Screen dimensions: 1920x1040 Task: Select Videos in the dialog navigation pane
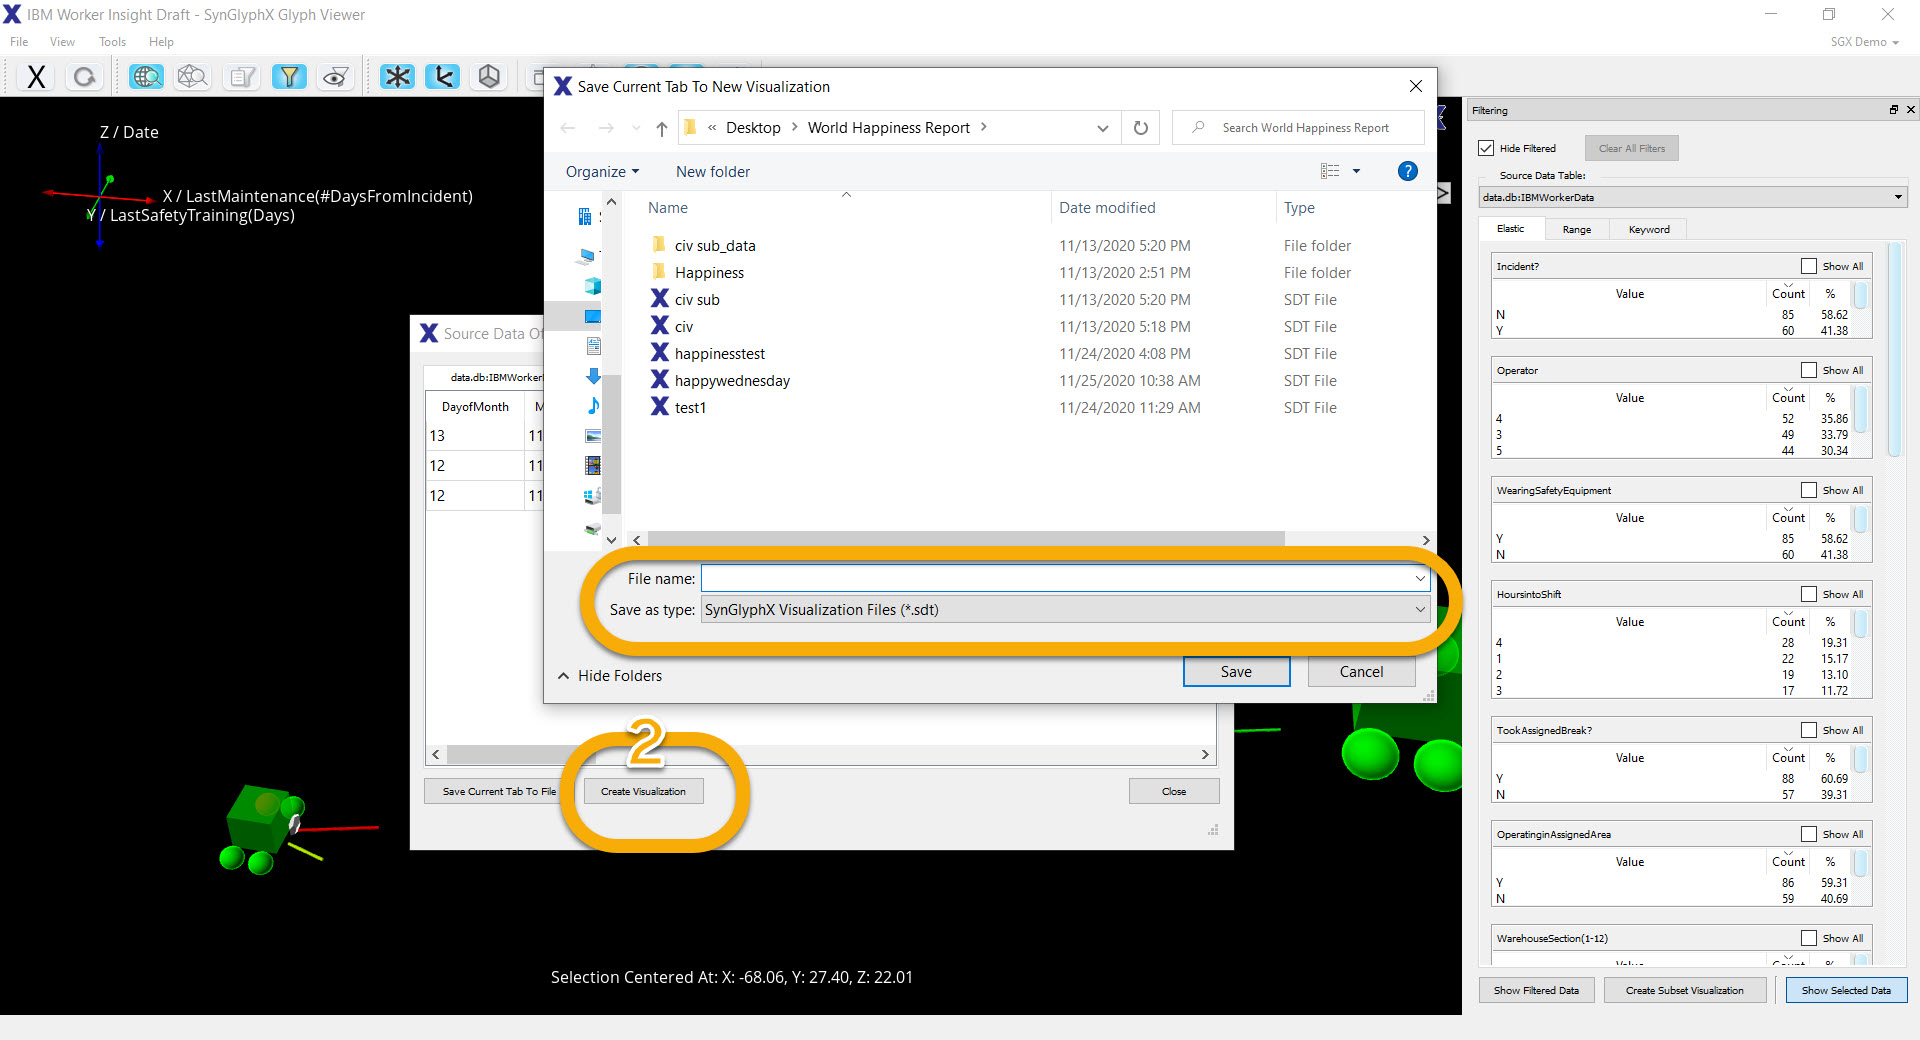(x=593, y=466)
